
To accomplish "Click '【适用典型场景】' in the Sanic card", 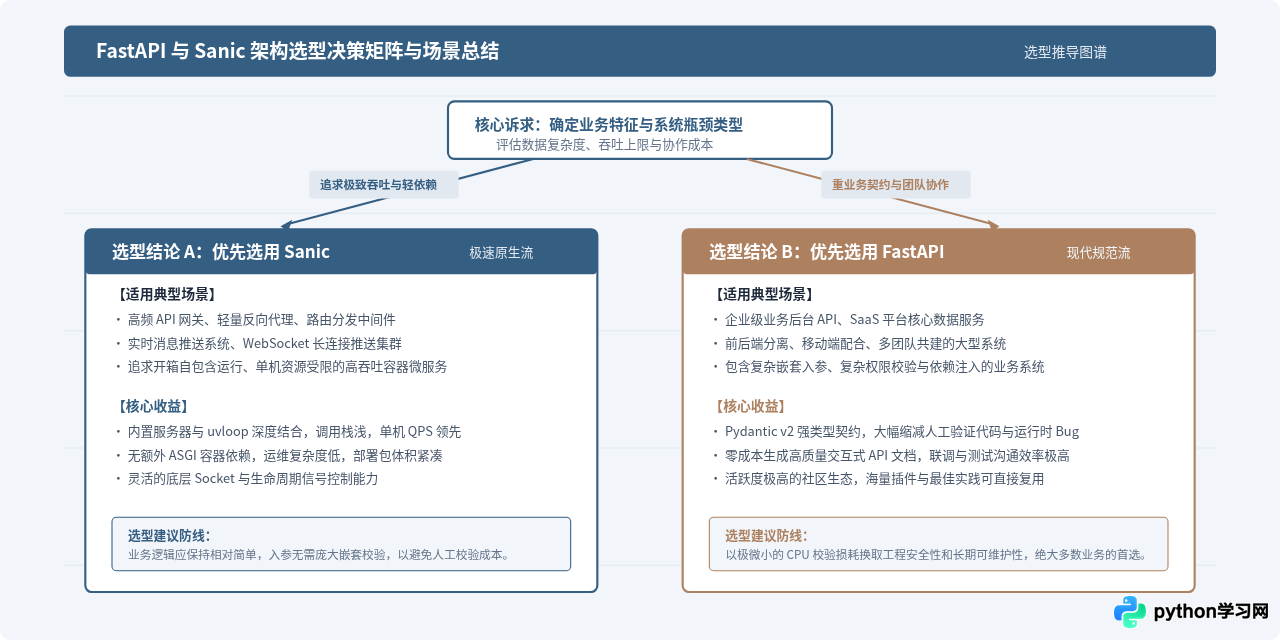I will (x=166, y=295).
